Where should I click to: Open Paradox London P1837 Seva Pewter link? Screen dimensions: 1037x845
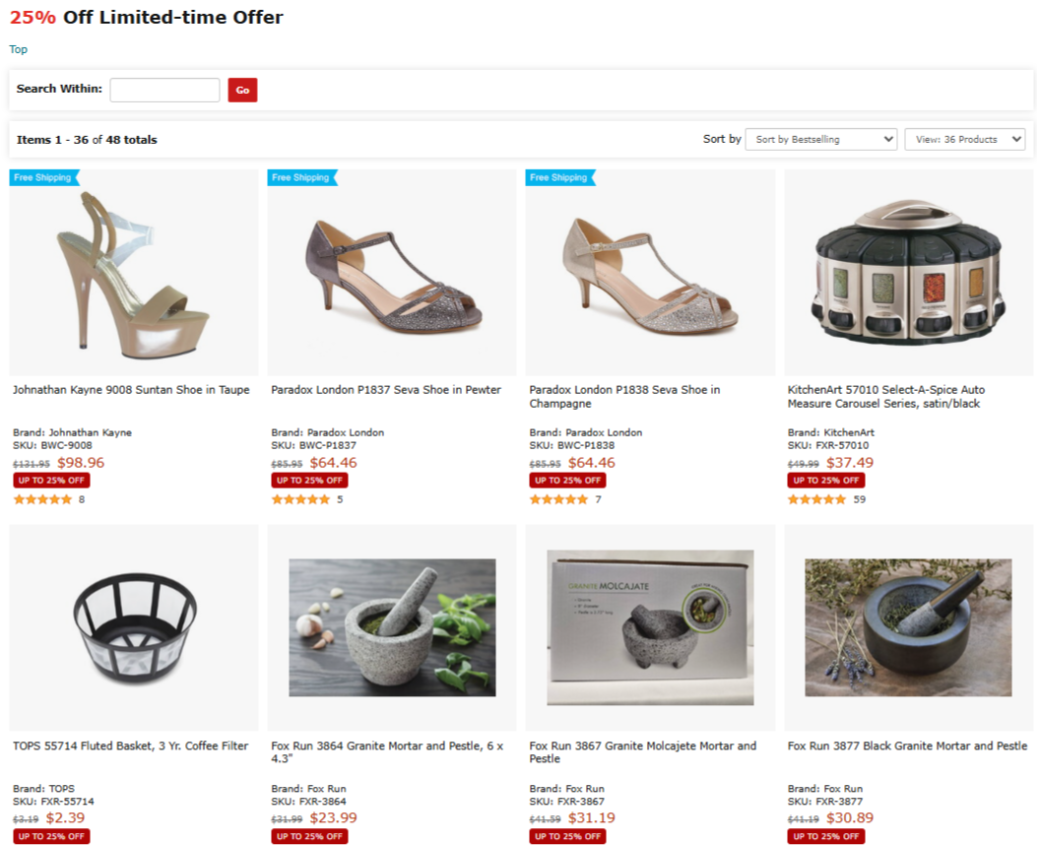point(386,390)
